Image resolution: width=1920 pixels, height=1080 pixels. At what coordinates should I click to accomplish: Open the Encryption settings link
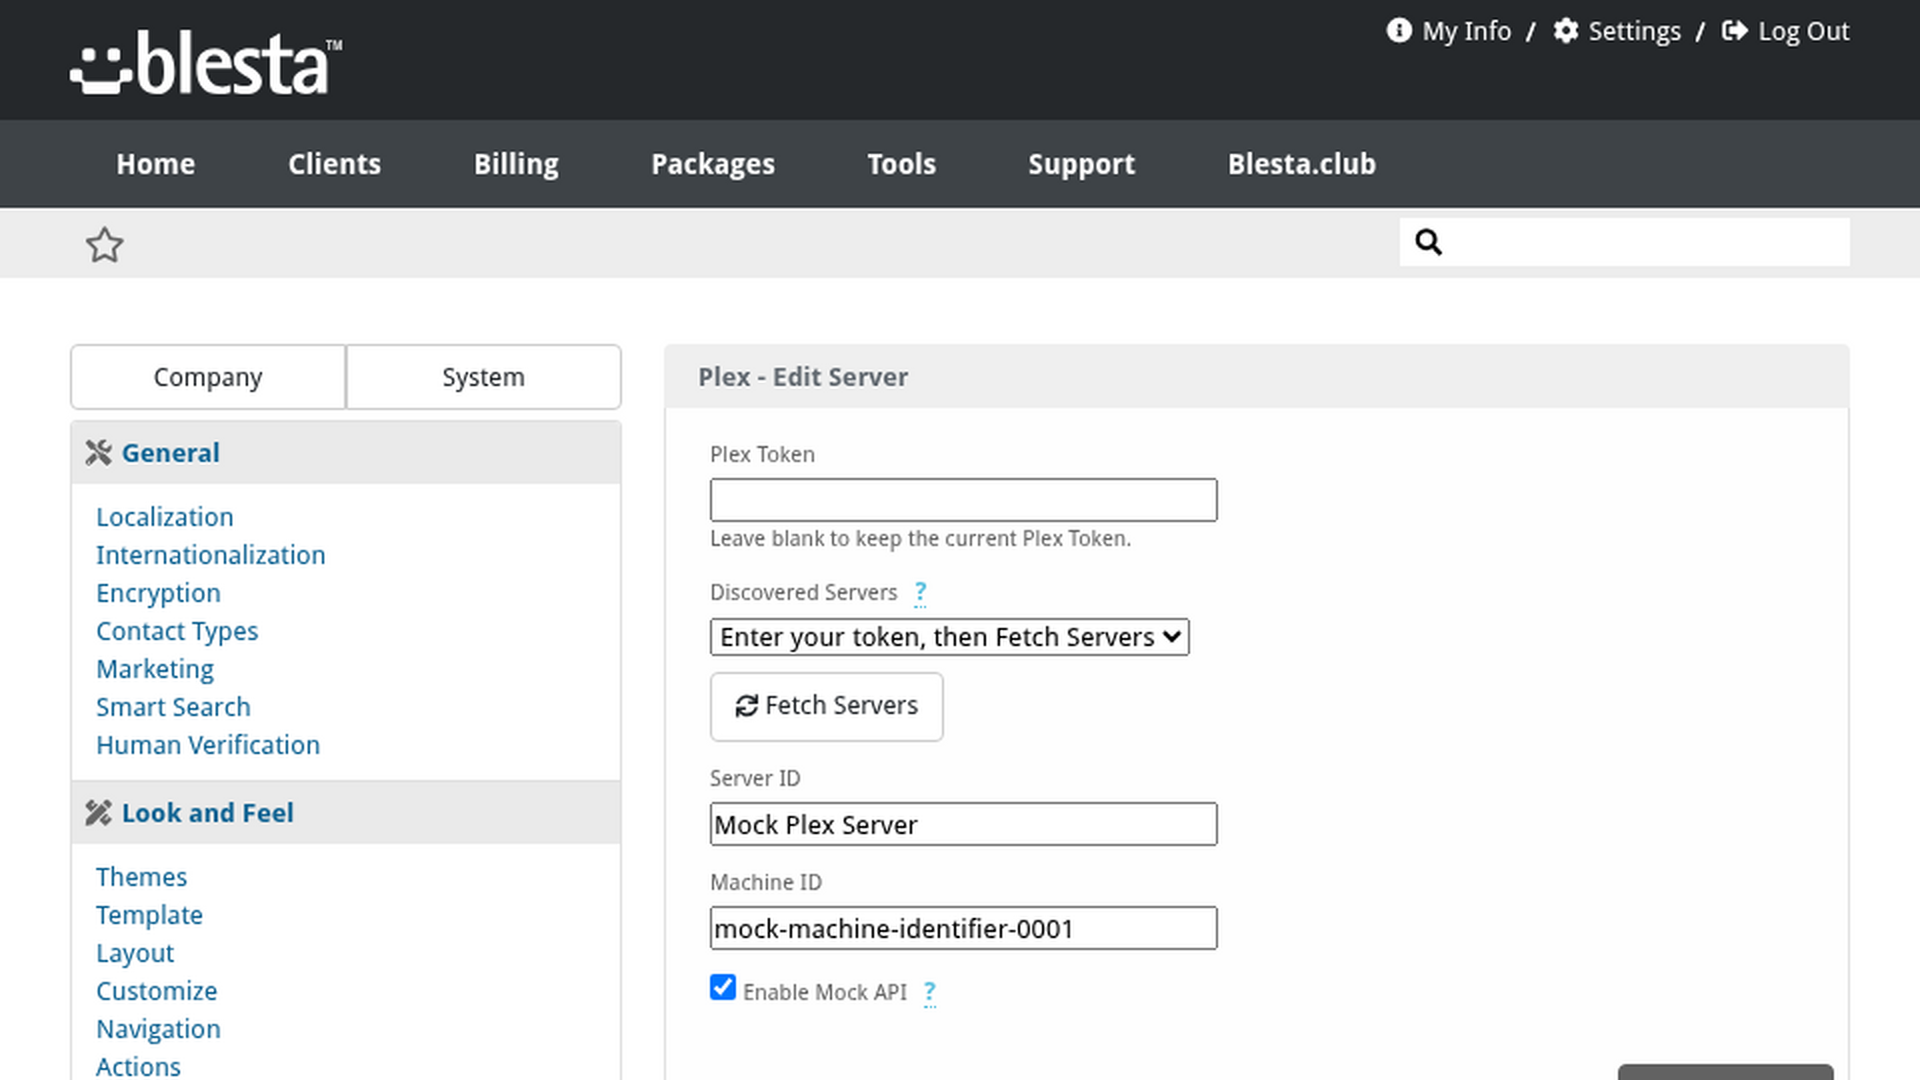158,593
